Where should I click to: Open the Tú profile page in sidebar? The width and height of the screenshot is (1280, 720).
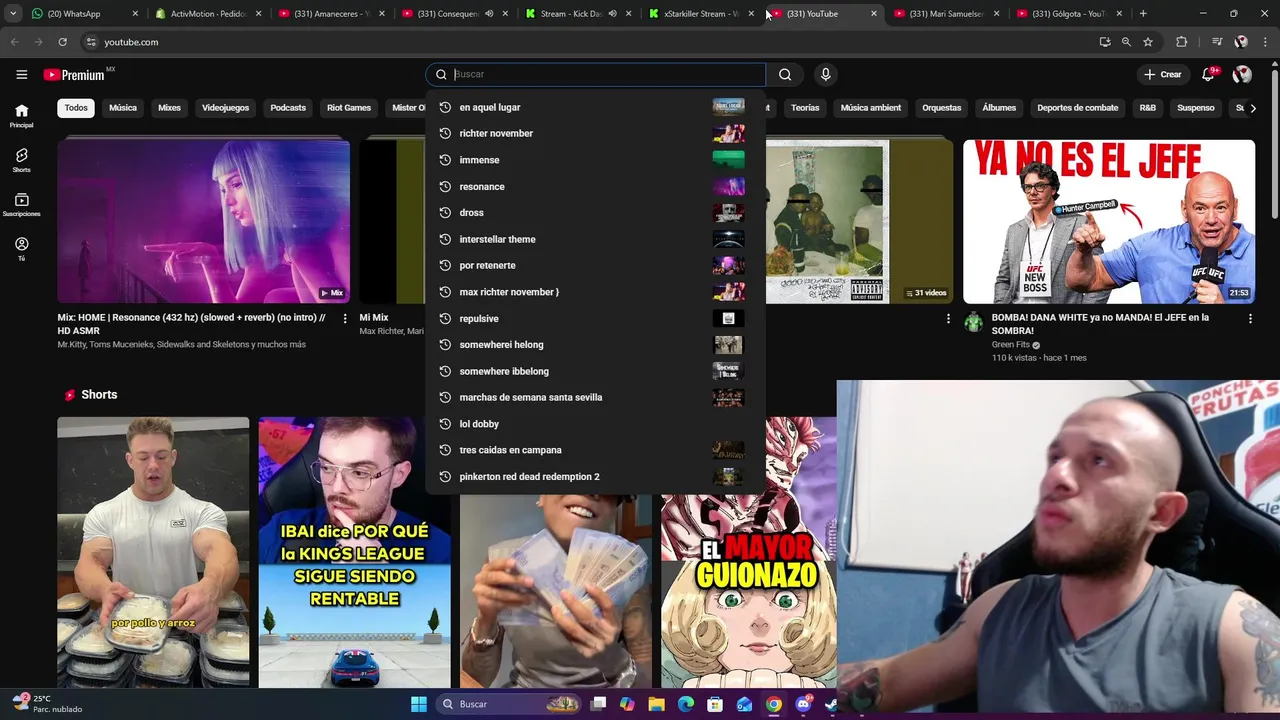coord(21,249)
